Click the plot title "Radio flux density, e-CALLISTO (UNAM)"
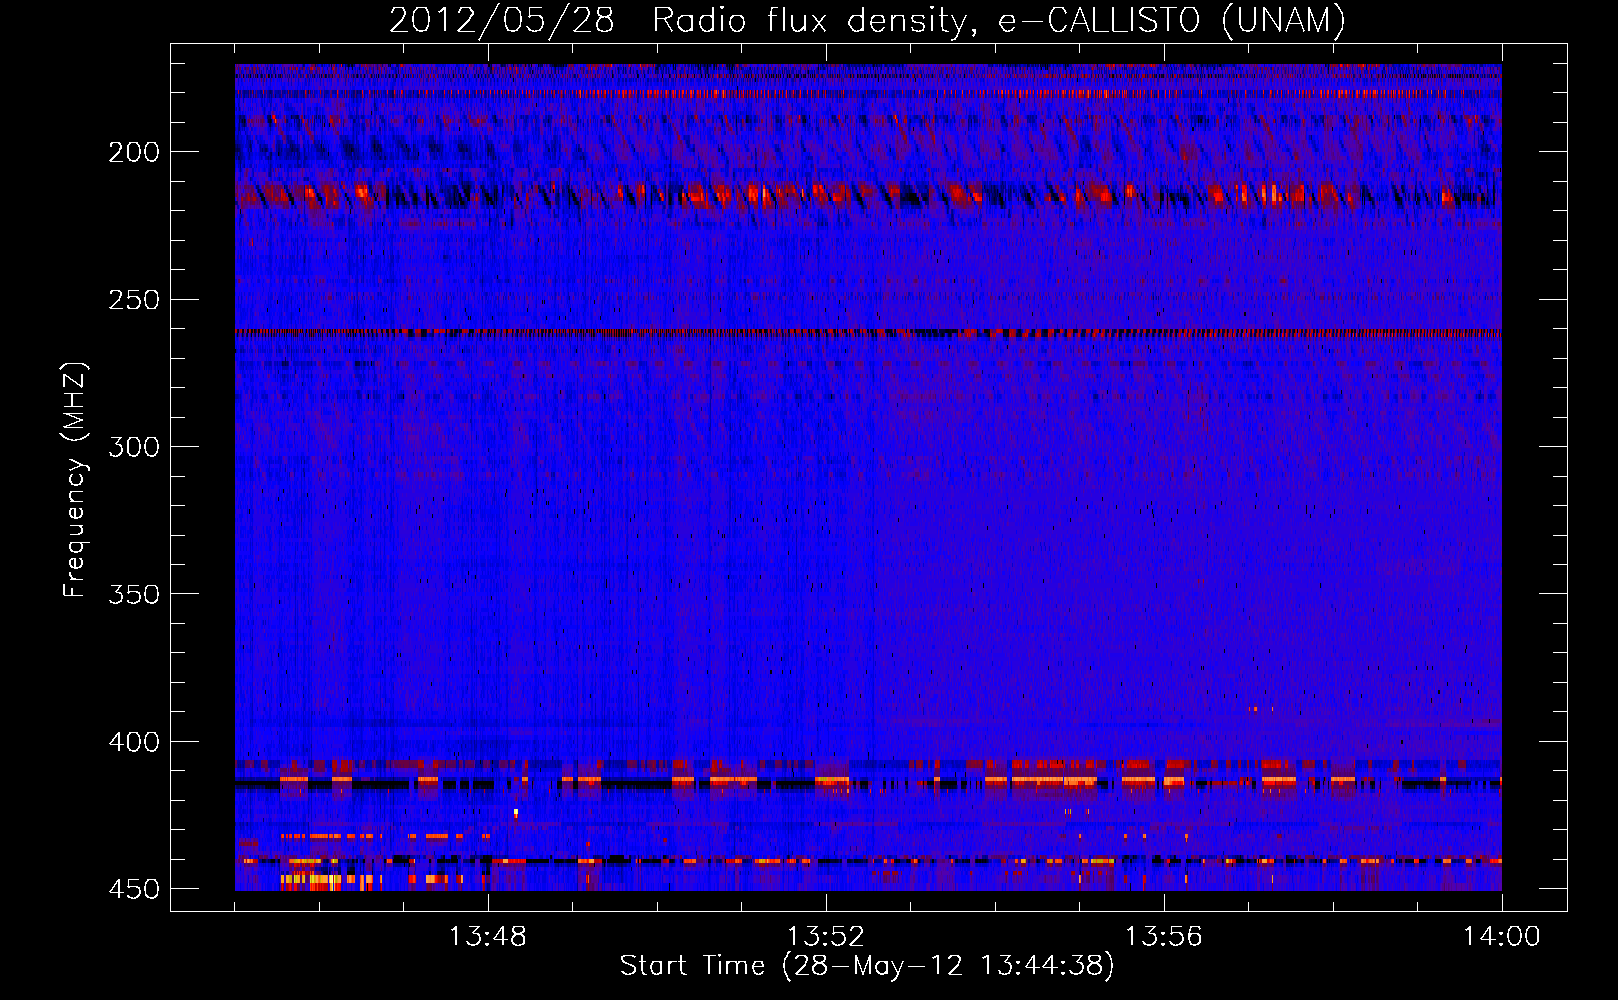The height and width of the screenshot is (1000, 1618). click(x=999, y=20)
